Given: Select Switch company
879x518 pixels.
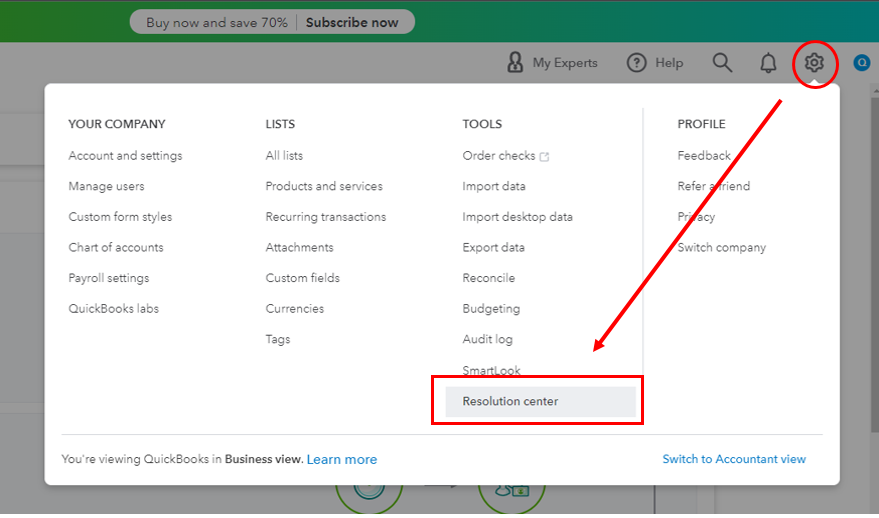Looking at the screenshot, I should click(721, 247).
